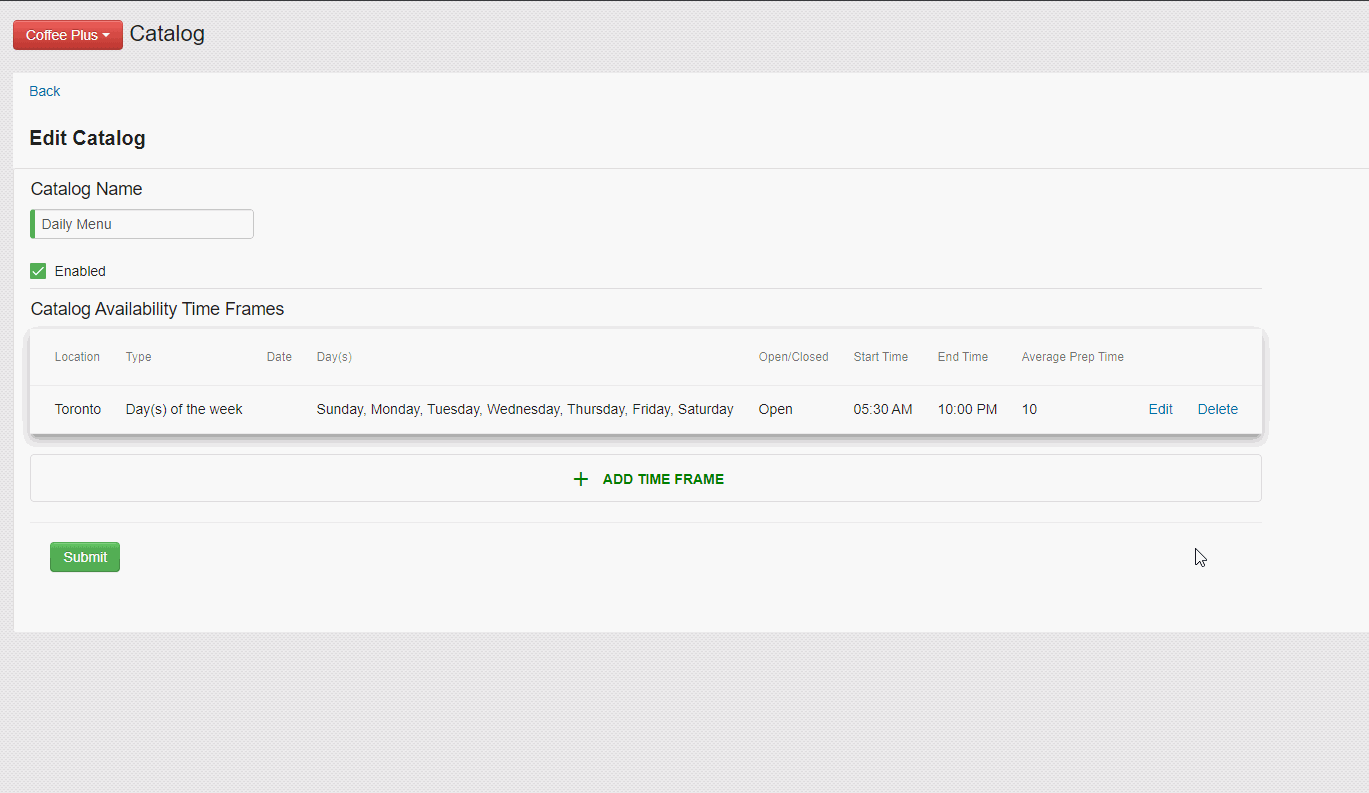Select the Toronto availability row
Image resolution: width=1369 pixels, height=793 pixels.
point(500,409)
